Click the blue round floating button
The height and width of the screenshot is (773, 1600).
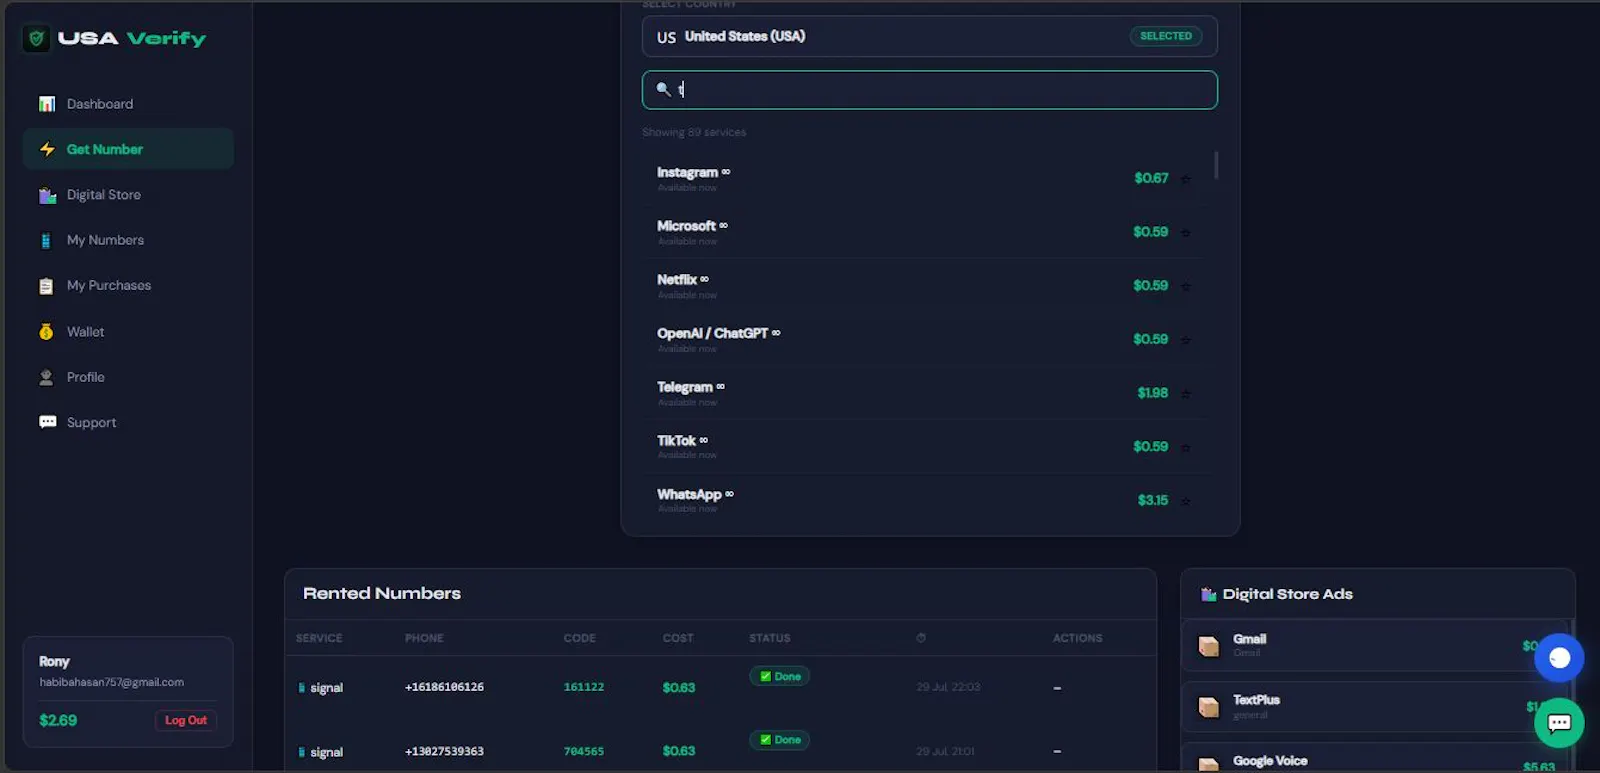[x=1559, y=658]
